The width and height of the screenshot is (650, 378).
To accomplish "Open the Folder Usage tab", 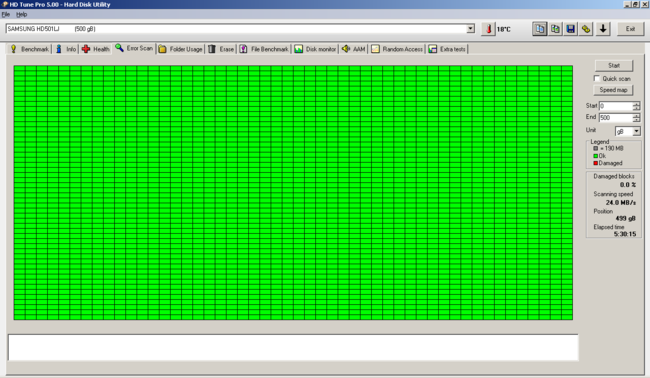I will (x=181, y=49).
